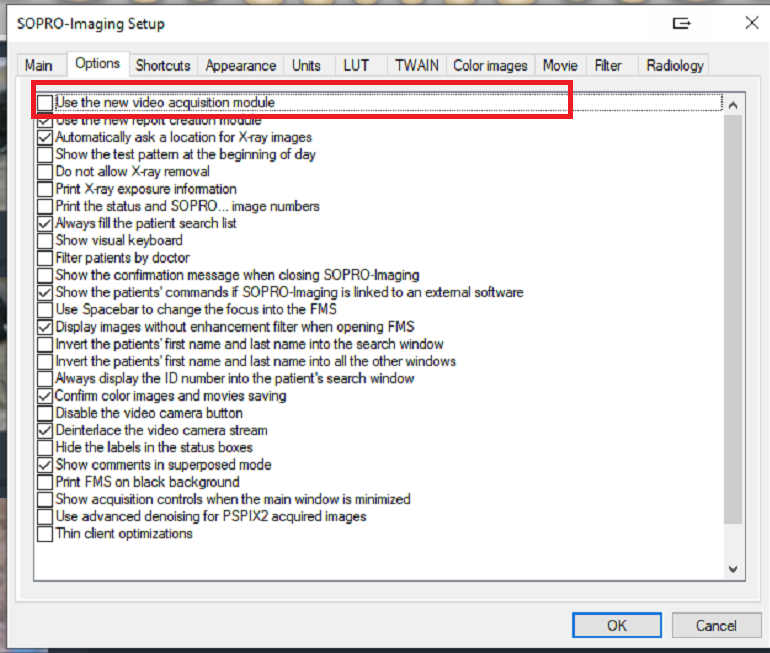The width and height of the screenshot is (770, 653).
Task: Switch to the Filter tab
Action: coord(608,65)
